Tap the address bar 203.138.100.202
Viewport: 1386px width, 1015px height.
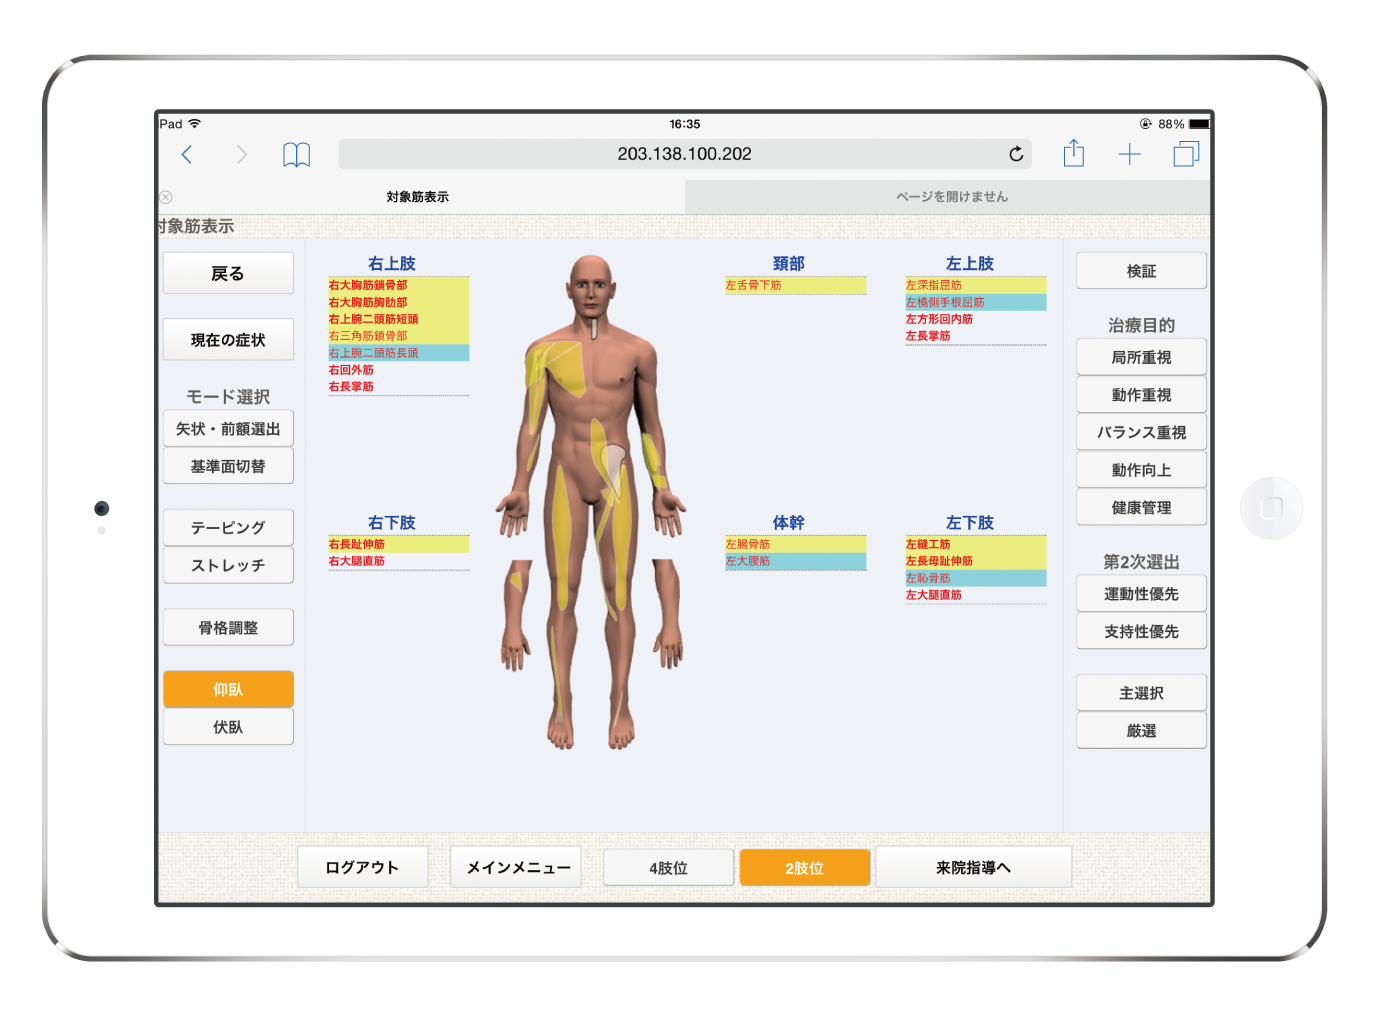point(684,154)
